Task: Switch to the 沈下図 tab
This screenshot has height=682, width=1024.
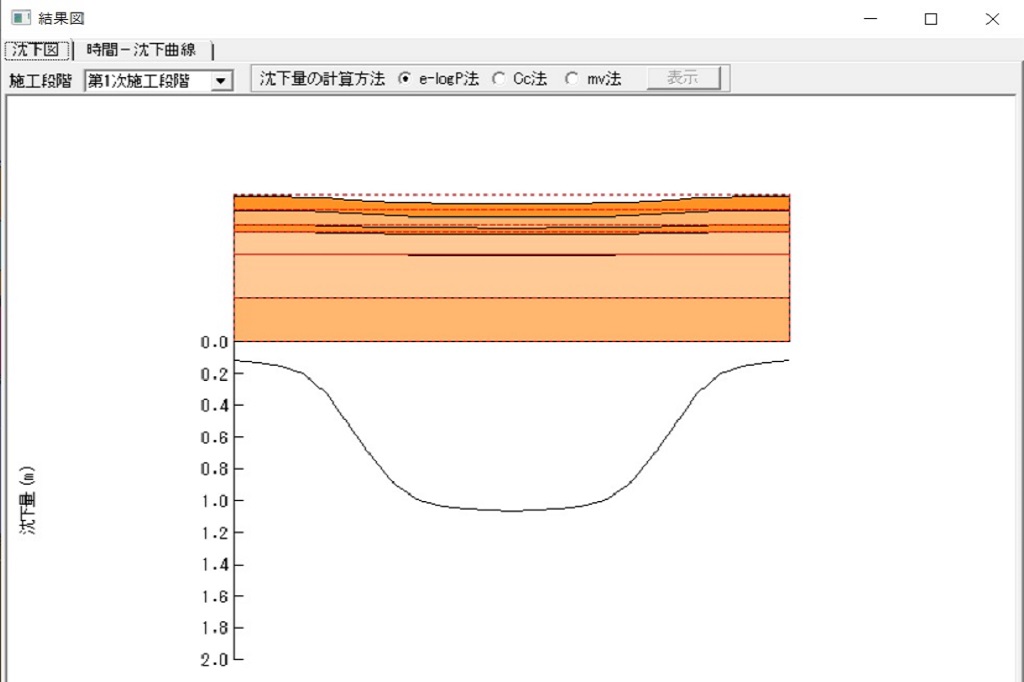Action: click(x=38, y=50)
